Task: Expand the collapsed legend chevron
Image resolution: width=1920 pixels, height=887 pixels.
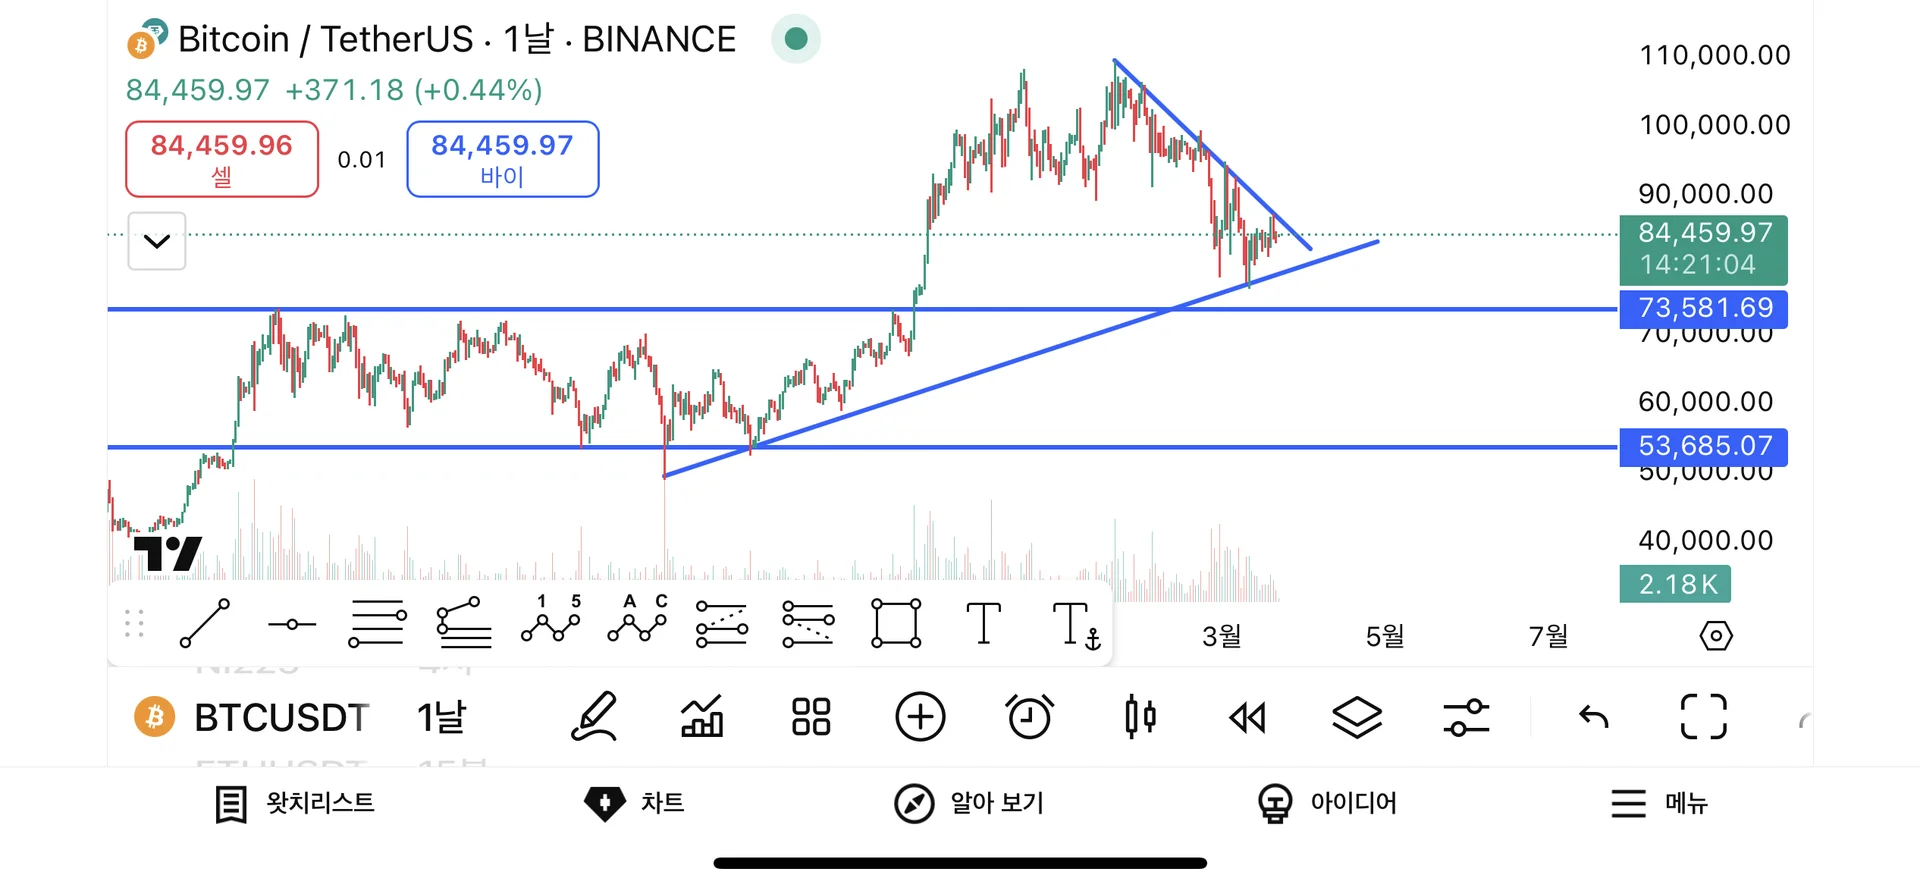Action: click(x=157, y=241)
